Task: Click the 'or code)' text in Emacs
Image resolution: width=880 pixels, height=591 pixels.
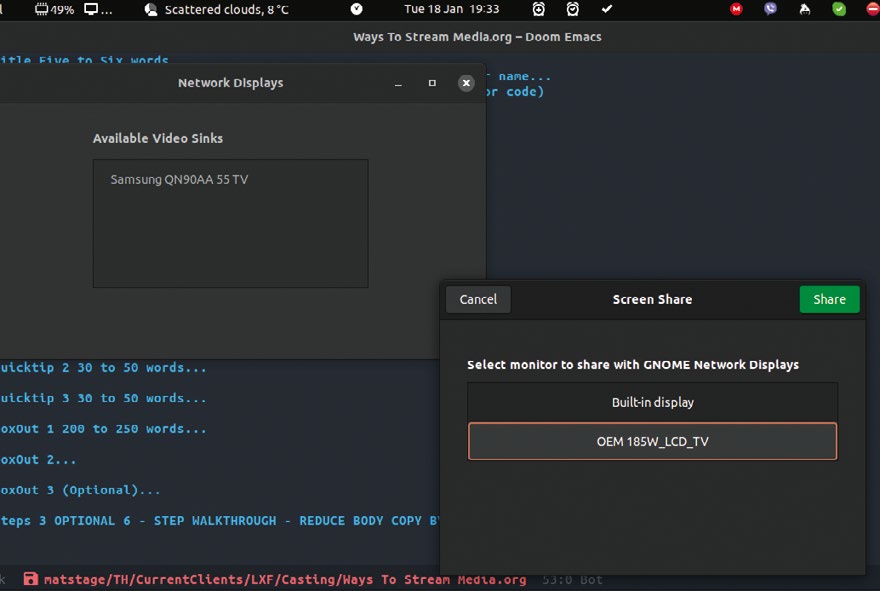Action: (515, 91)
